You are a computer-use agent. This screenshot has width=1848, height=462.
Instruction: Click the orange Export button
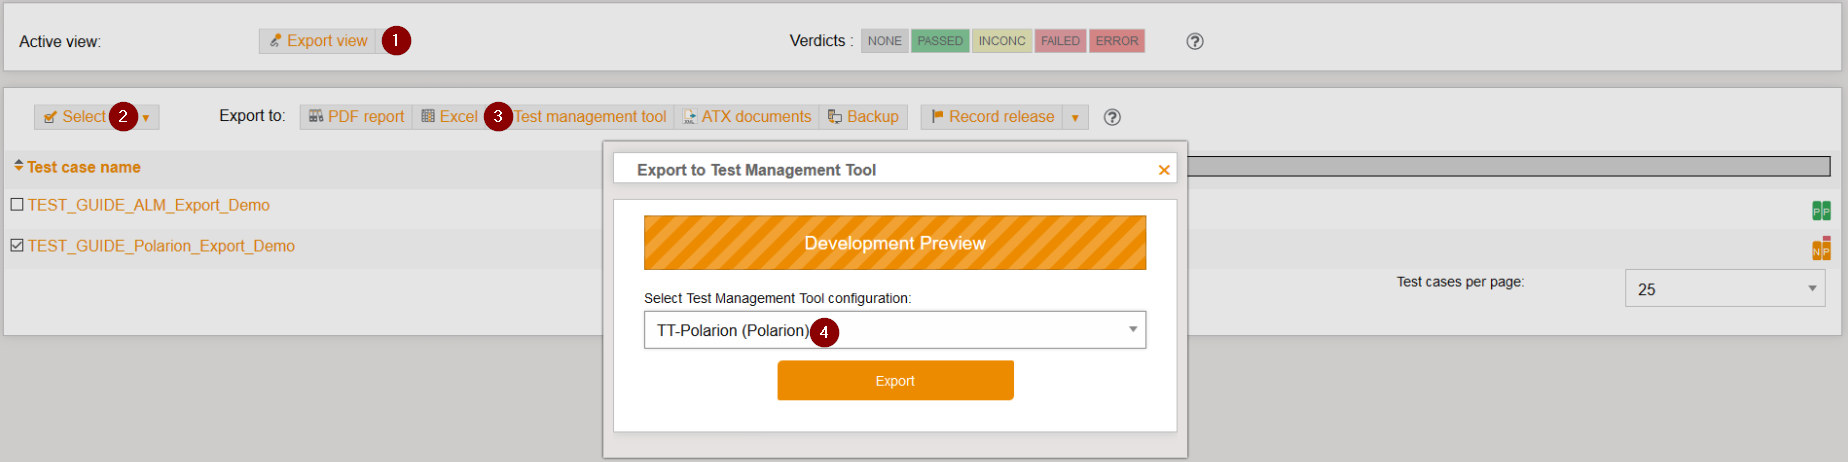point(894,381)
